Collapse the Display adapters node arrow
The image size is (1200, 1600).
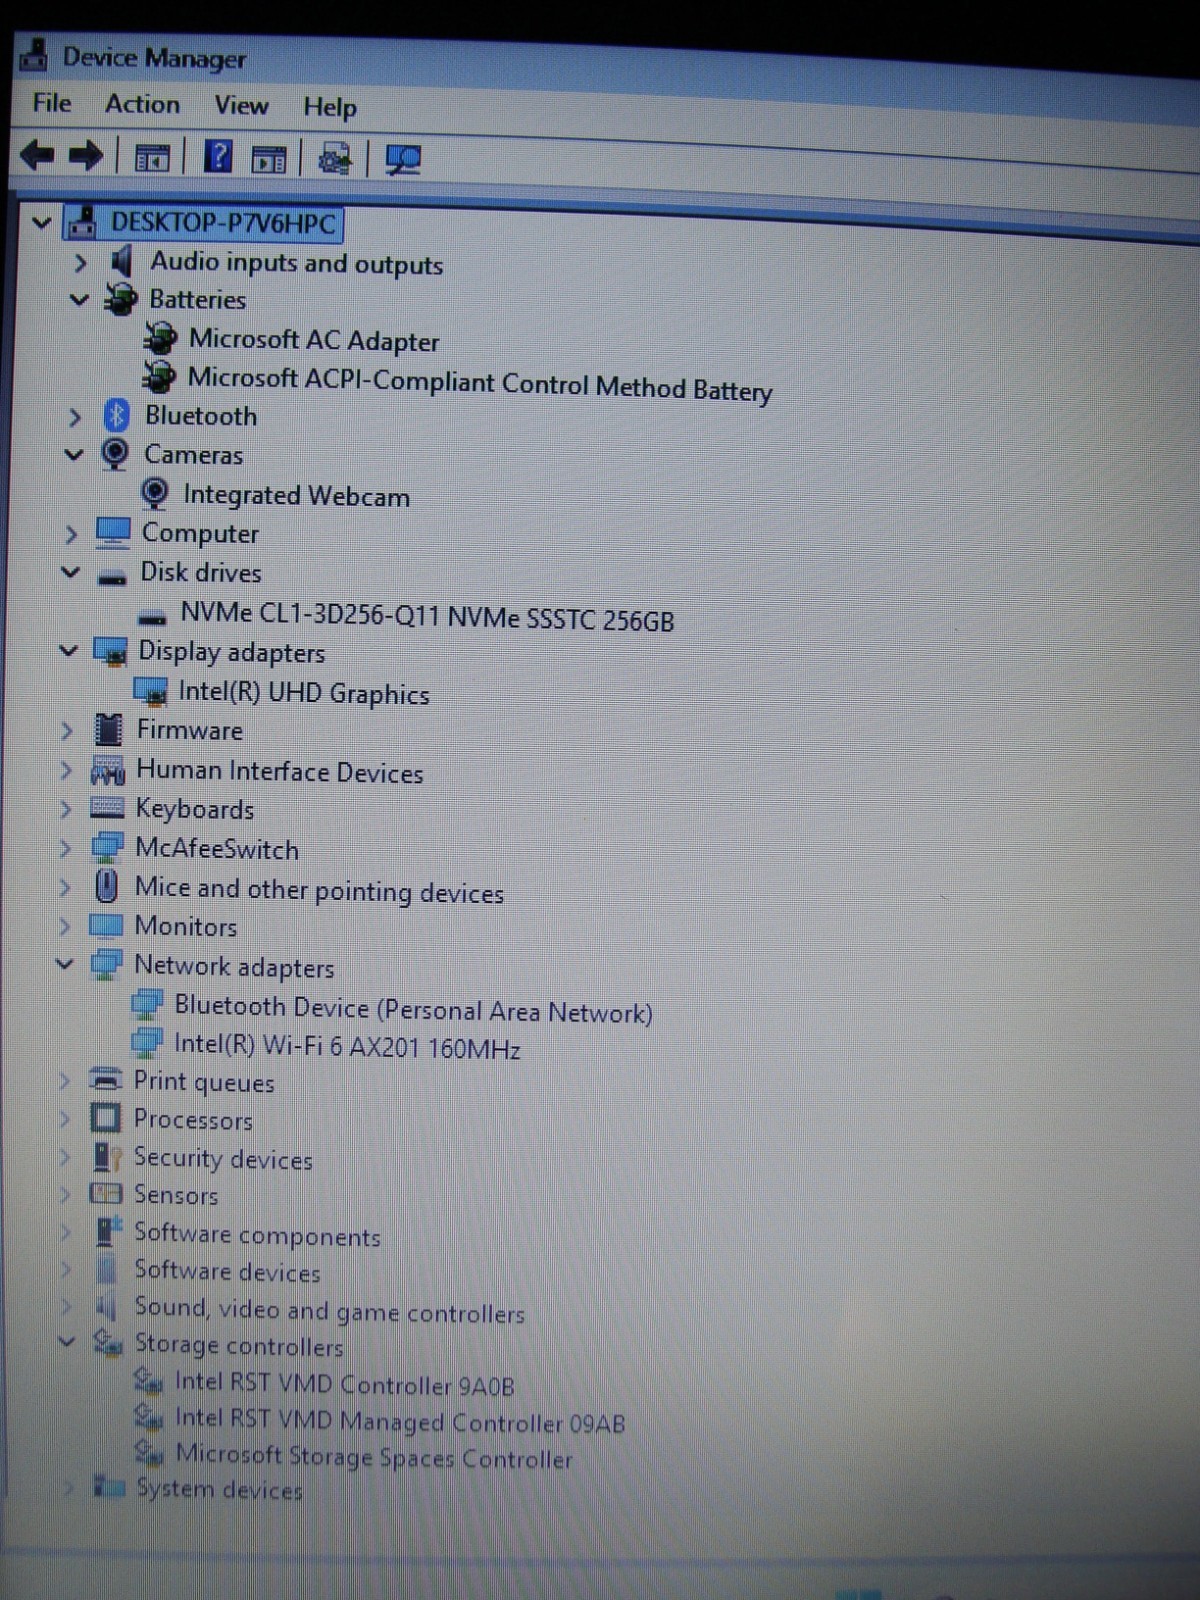pos(67,651)
